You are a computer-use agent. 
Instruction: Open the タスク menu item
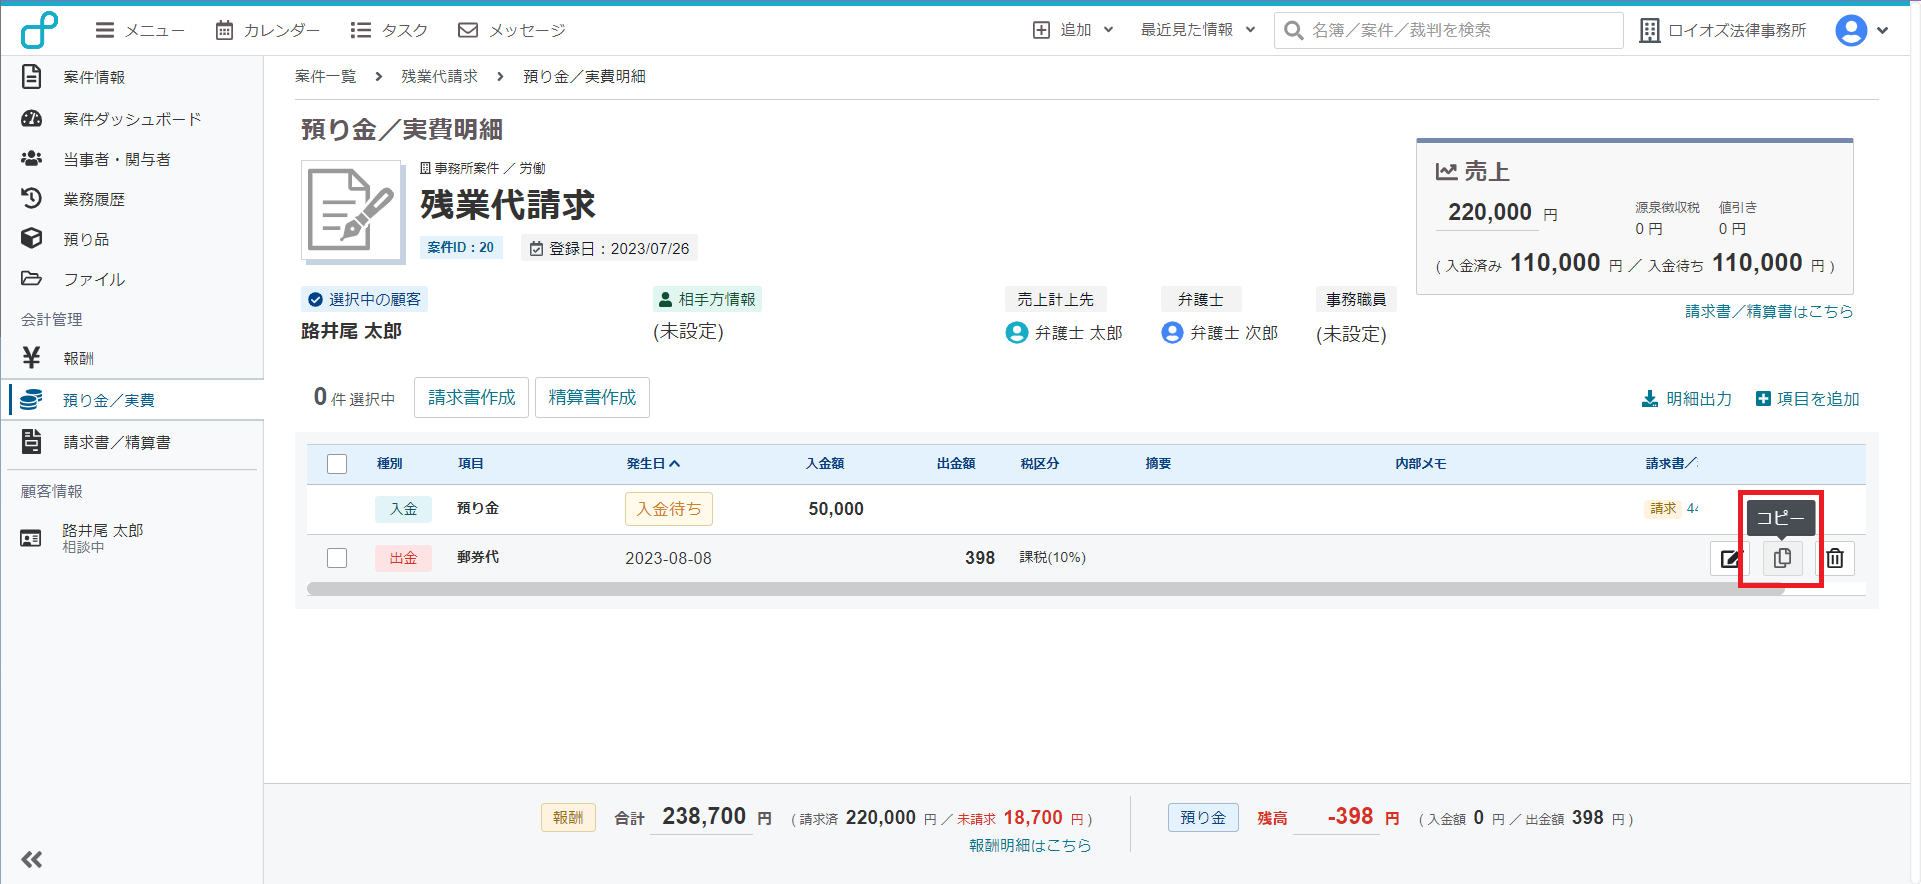(389, 30)
